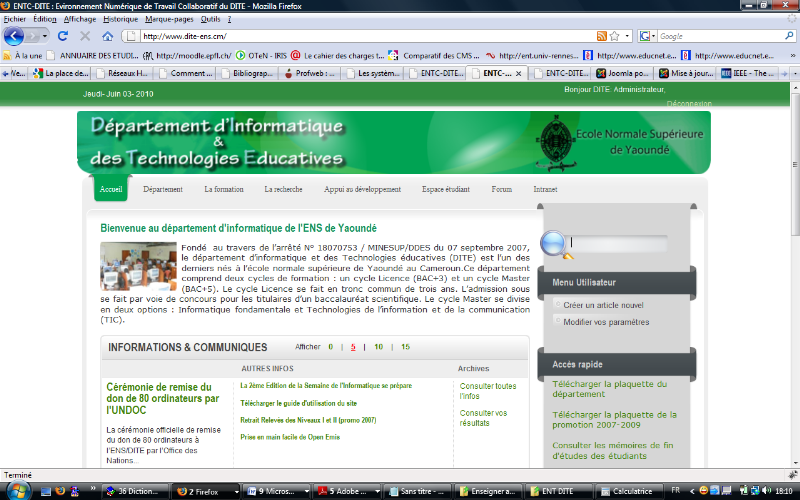Click the RSS feed icon in address bar
800x500 pixels.
[601, 36]
